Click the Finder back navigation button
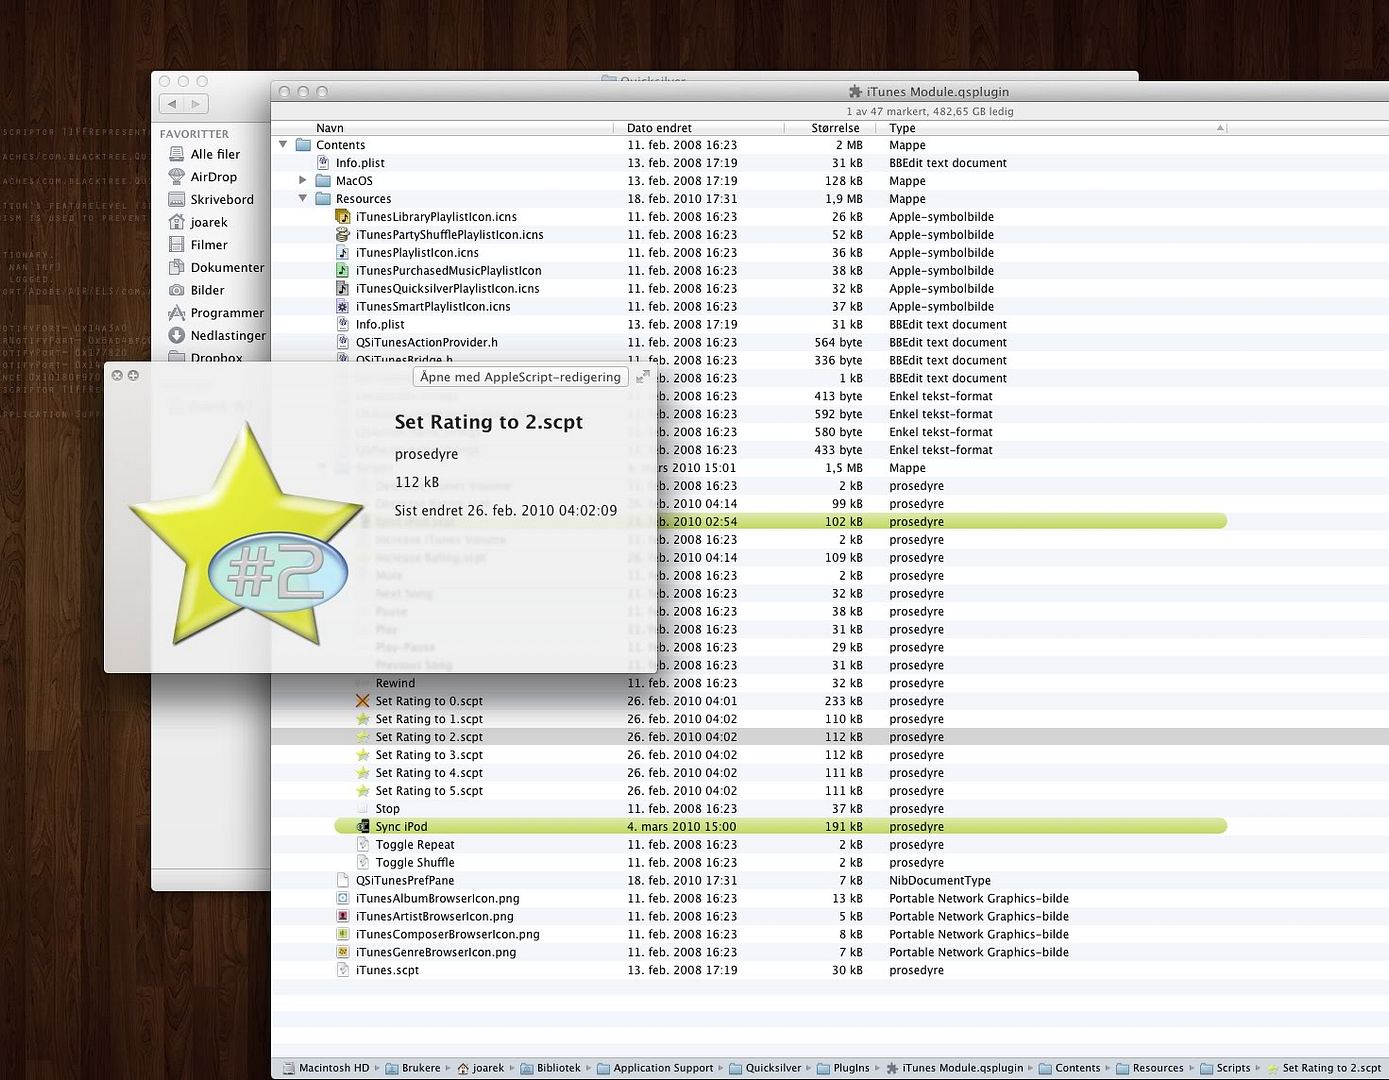This screenshot has height=1080, width=1389. point(173,104)
